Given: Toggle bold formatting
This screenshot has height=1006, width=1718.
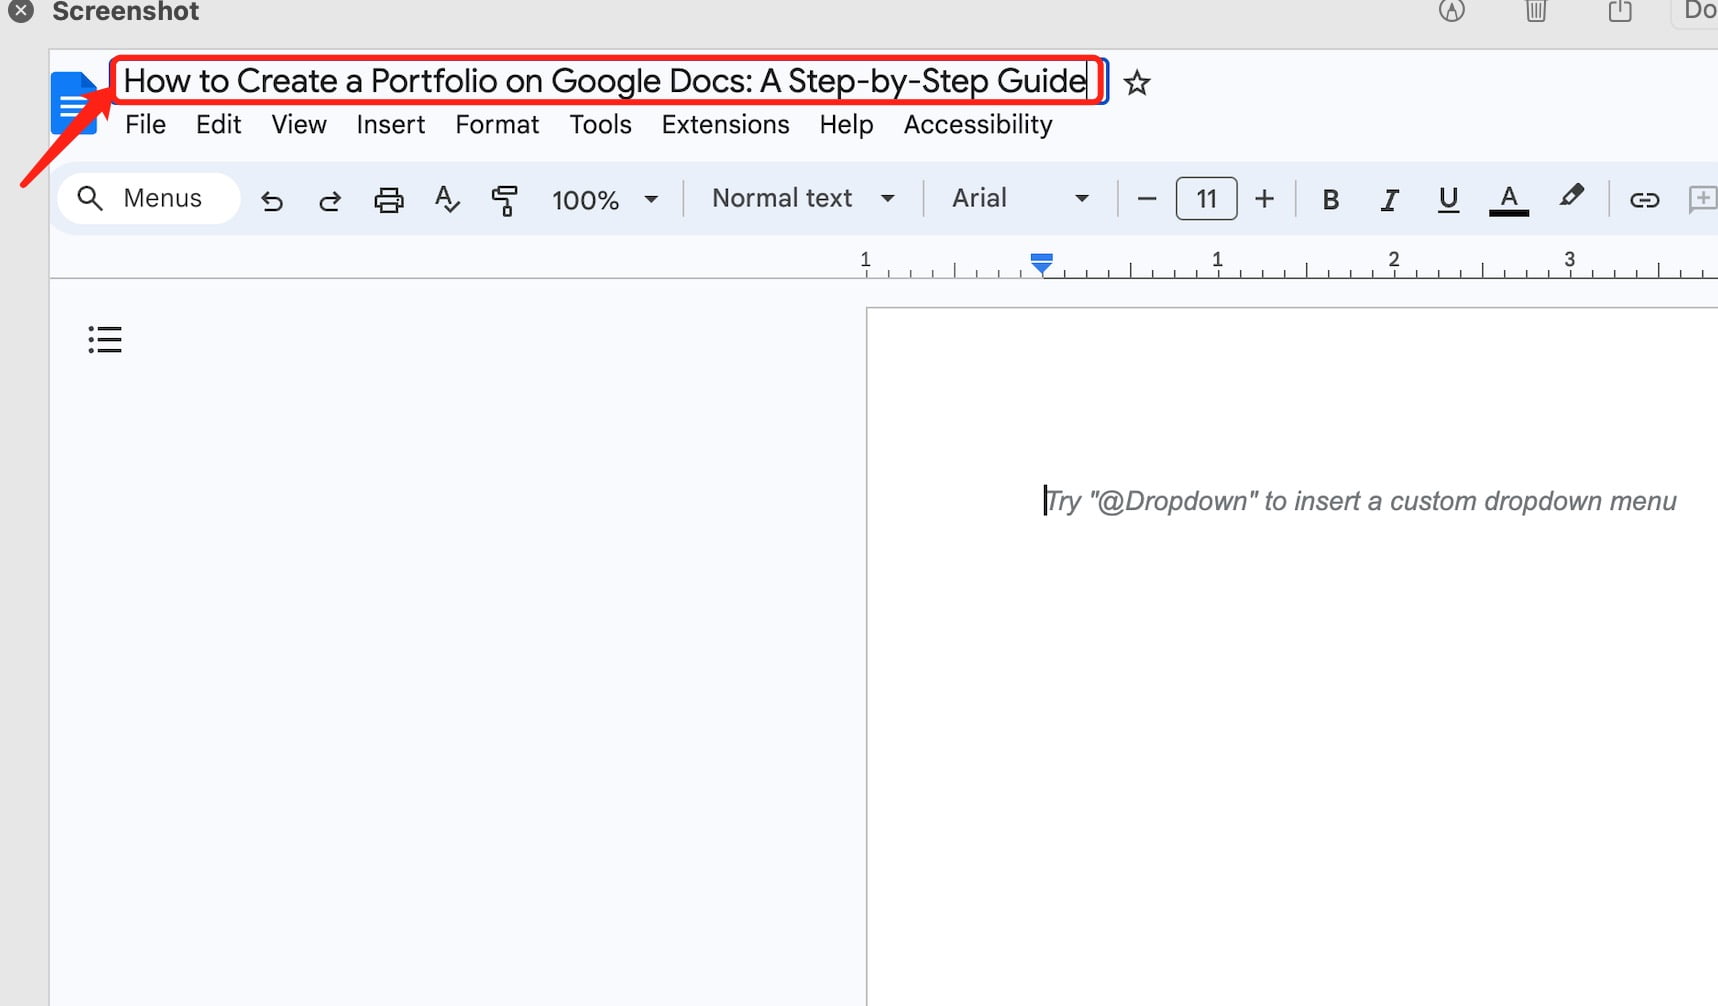Looking at the screenshot, I should [1330, 200].
